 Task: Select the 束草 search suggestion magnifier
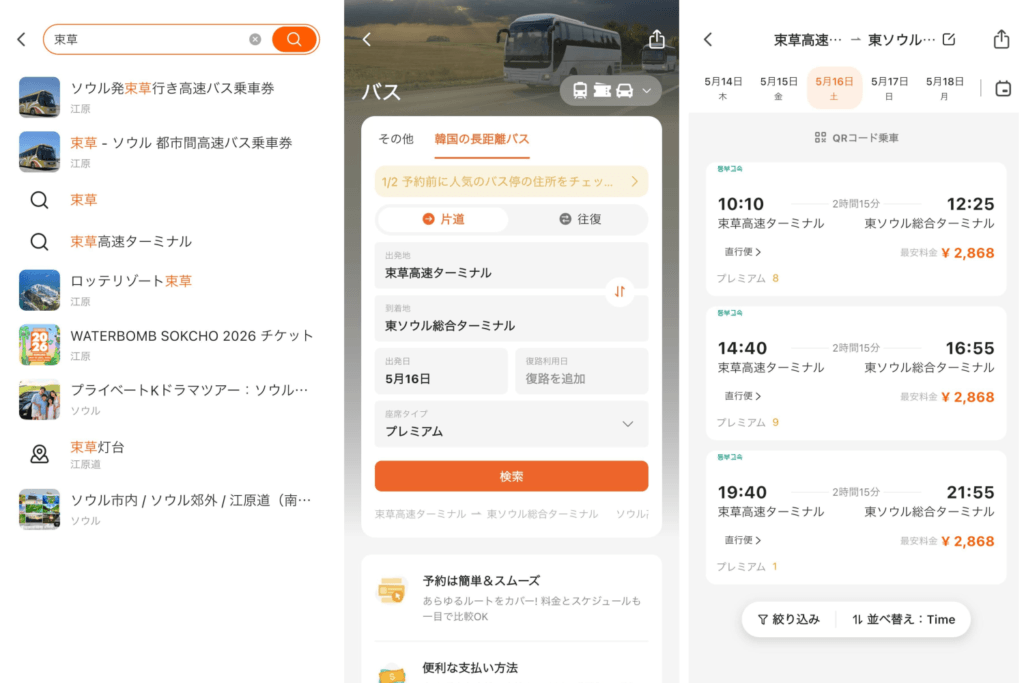point(39,200)
